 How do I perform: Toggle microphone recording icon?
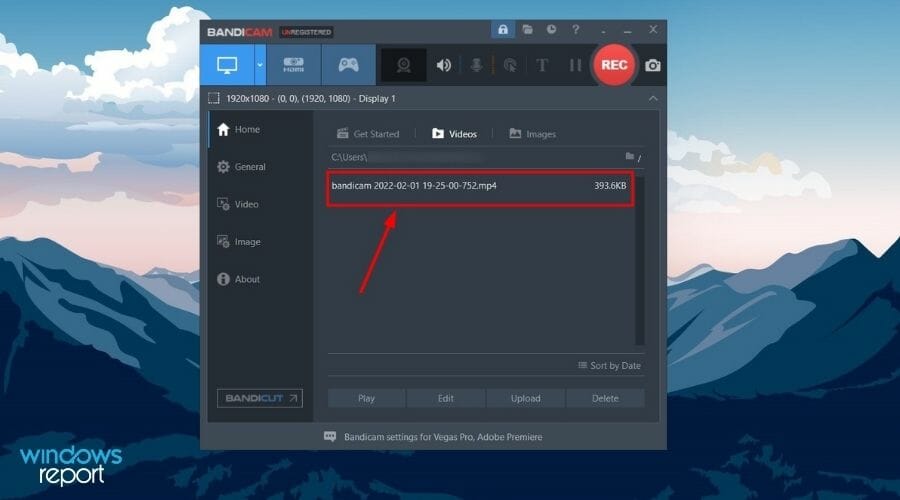(476, 65)
